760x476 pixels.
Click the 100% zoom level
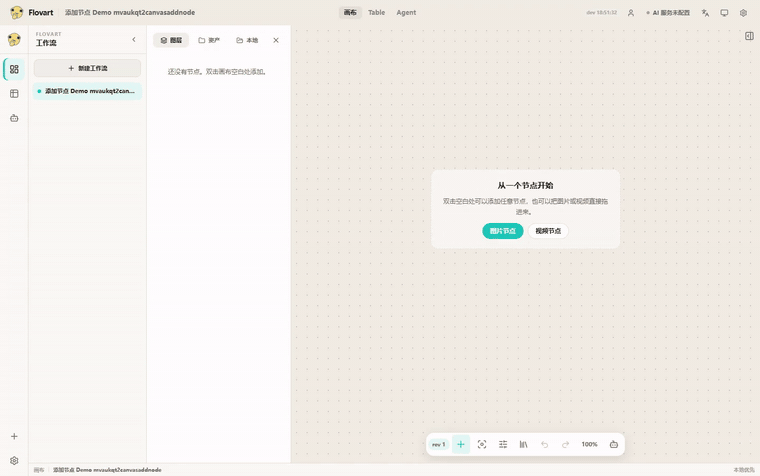tap(589, 444)
